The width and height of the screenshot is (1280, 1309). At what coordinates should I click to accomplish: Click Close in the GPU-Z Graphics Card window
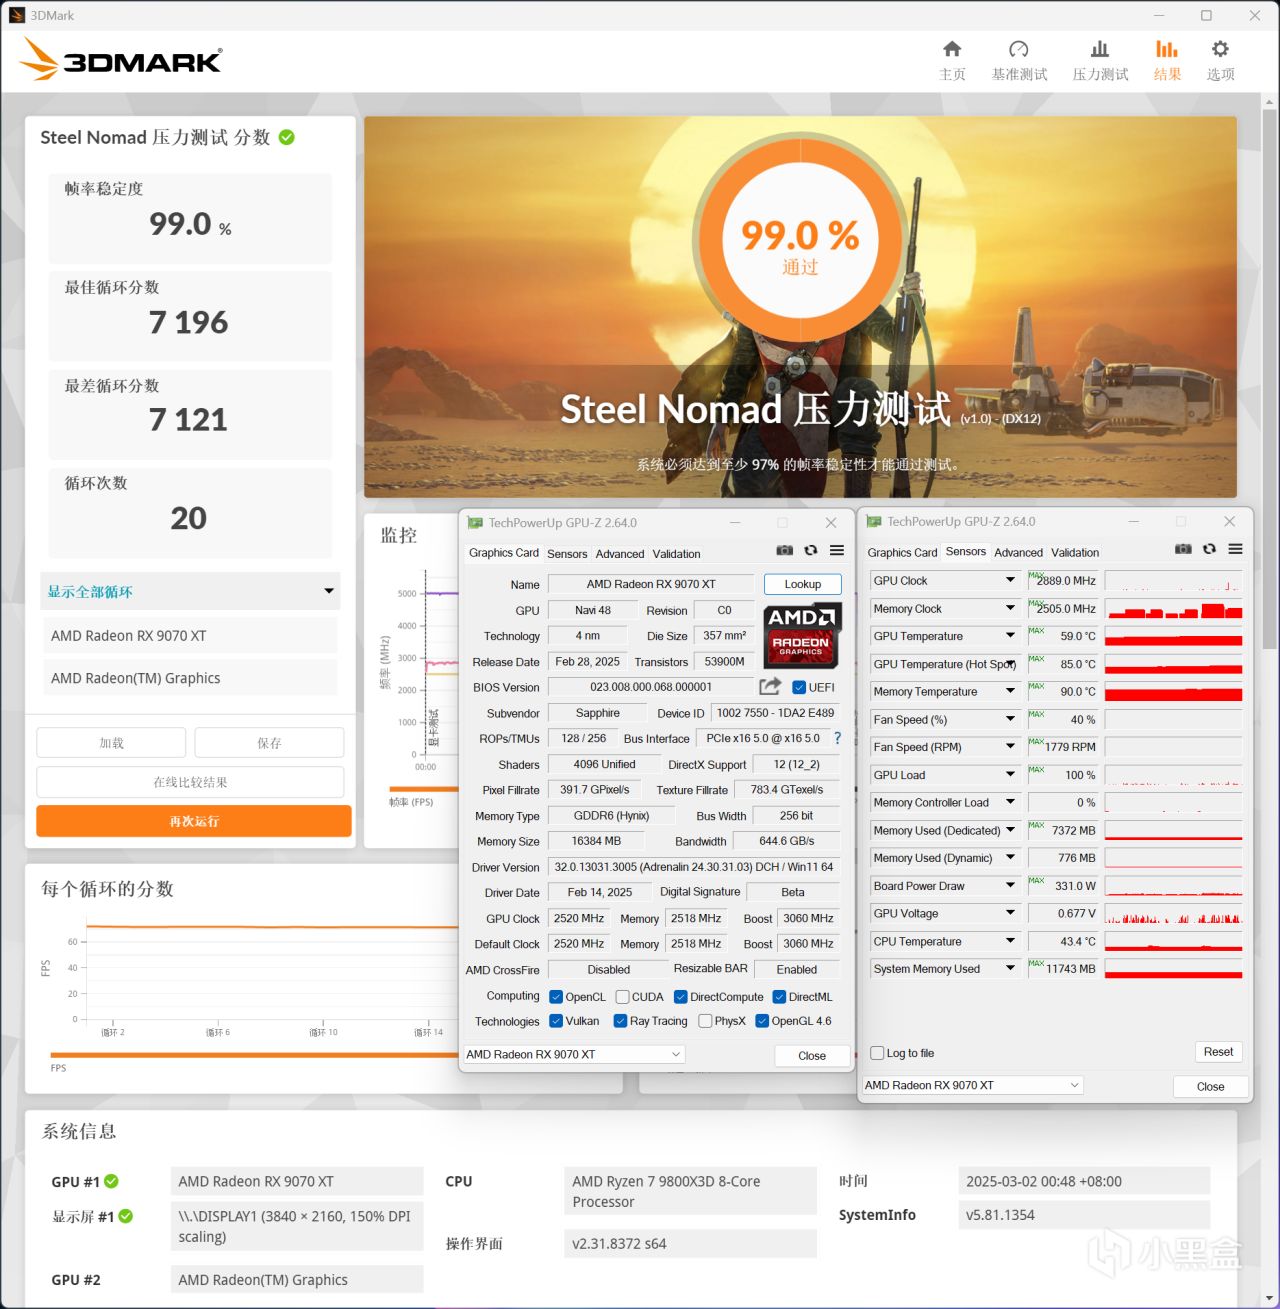pyautogui.click(x=812, y=1055)
